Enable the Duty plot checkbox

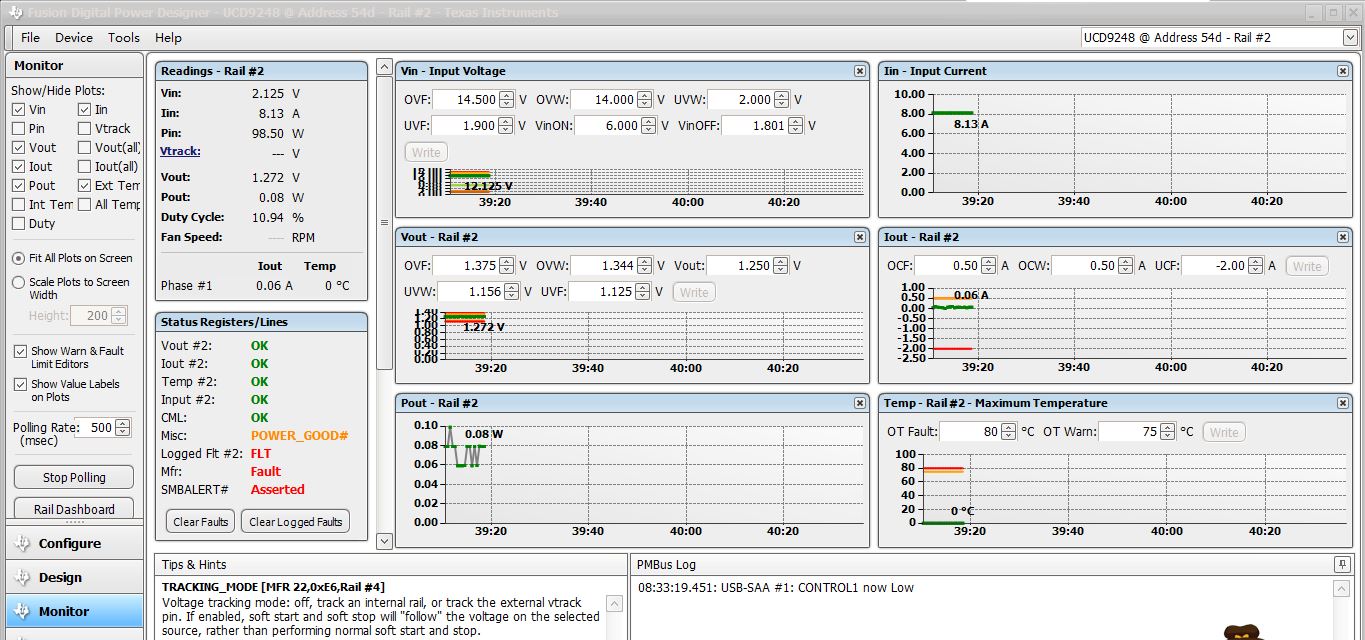(19, 223)
